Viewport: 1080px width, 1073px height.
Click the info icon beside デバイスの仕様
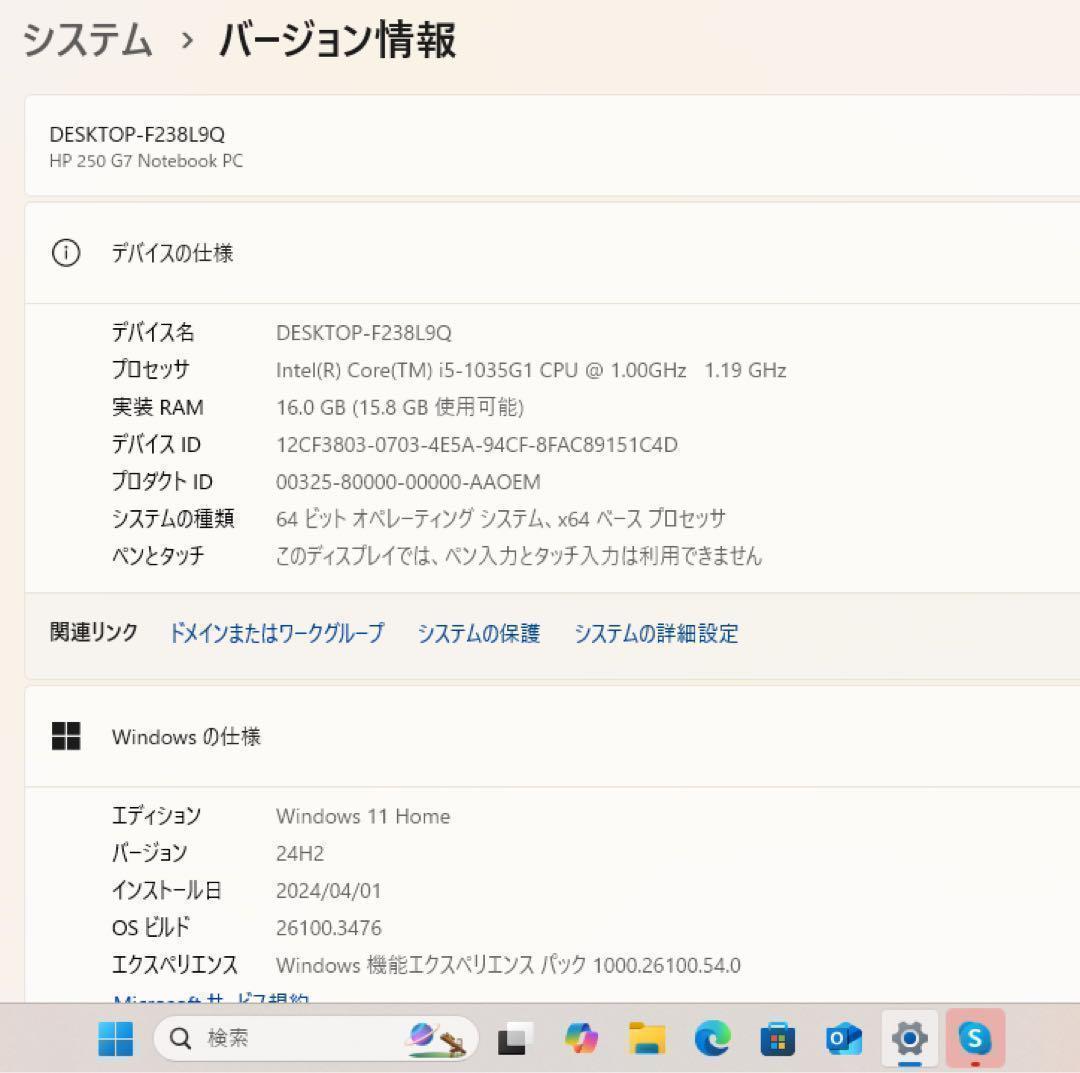pyautogui.click(x=67, y=253)
